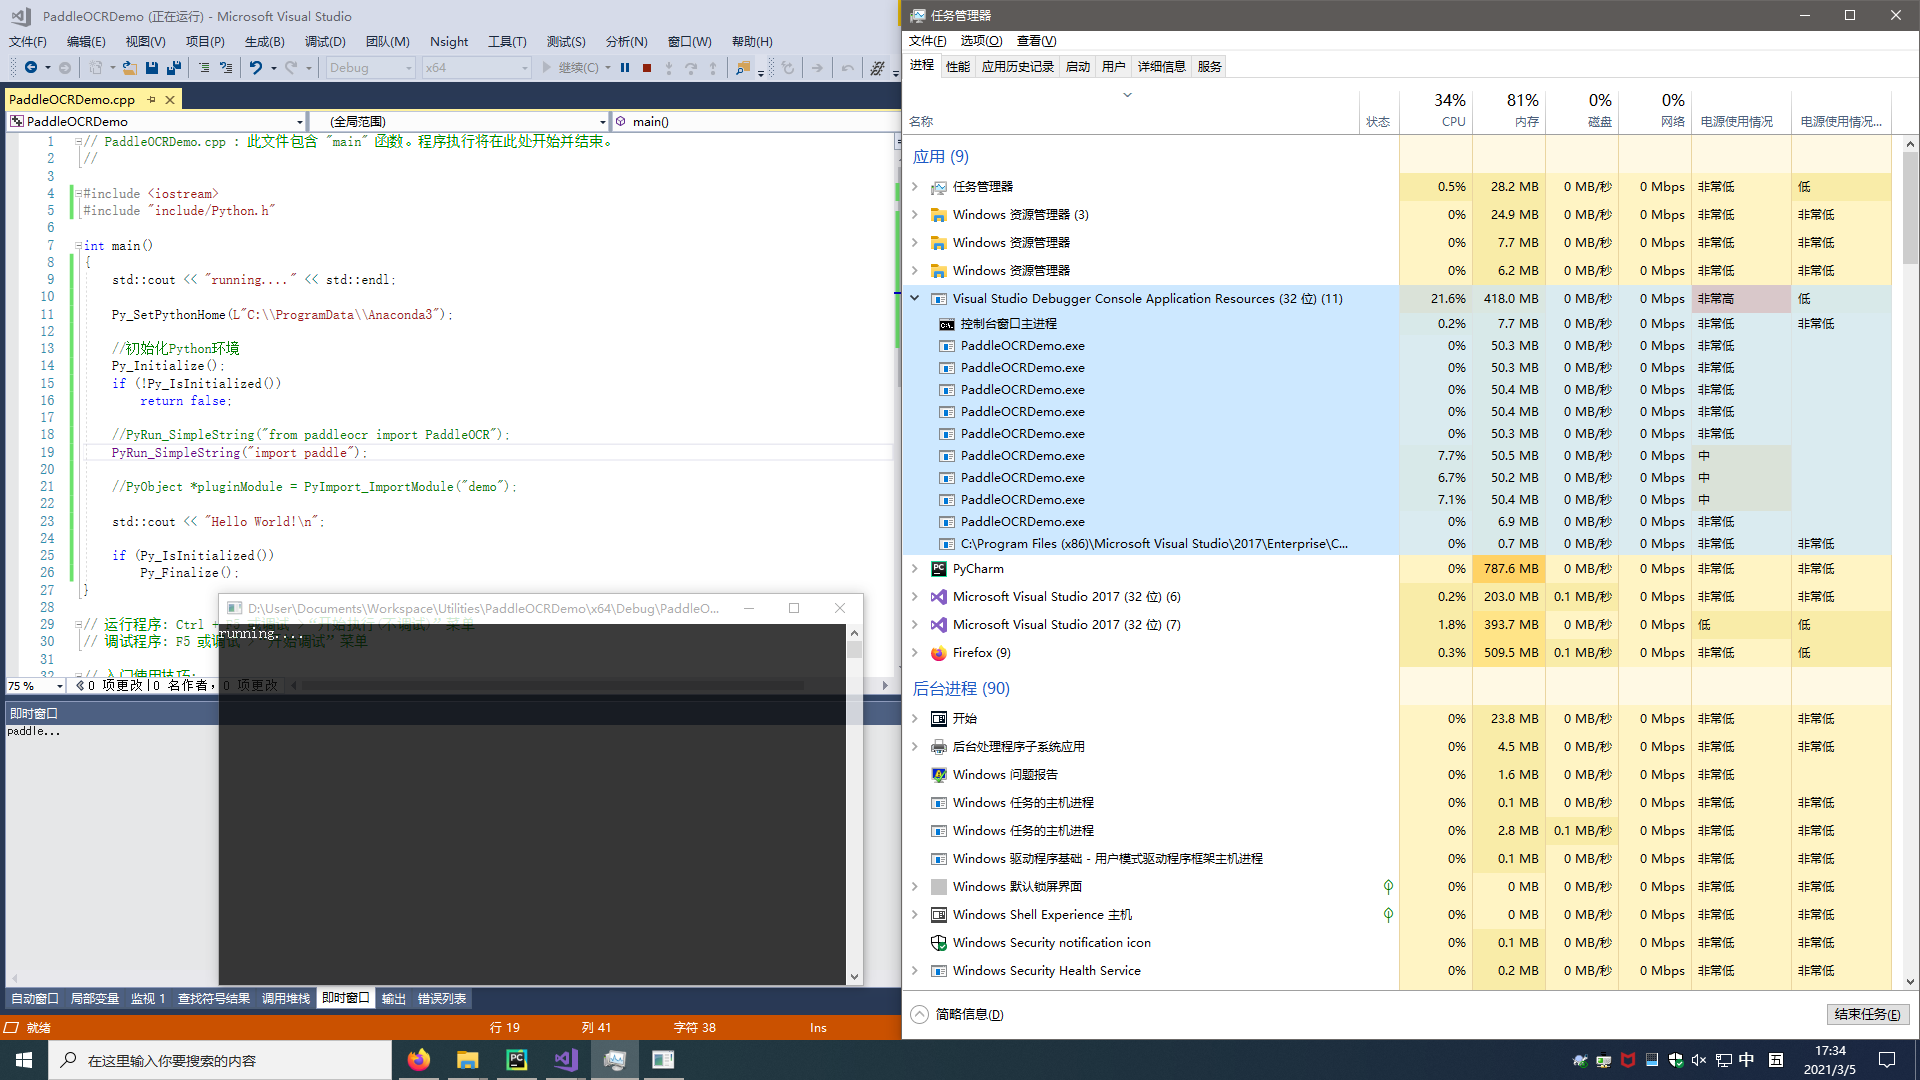Pin the PaddleOCRDemo.cpp tab

(x=152, y=100)
